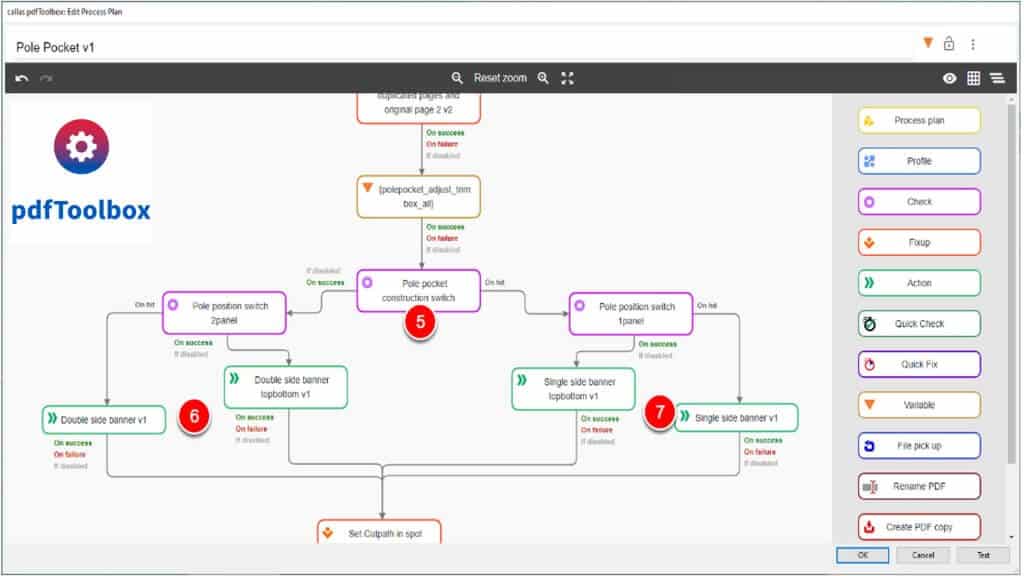This screenshot has width=1024, height=576.
Task: Click On success under Single side banner v1
Action: click(763, 441)
